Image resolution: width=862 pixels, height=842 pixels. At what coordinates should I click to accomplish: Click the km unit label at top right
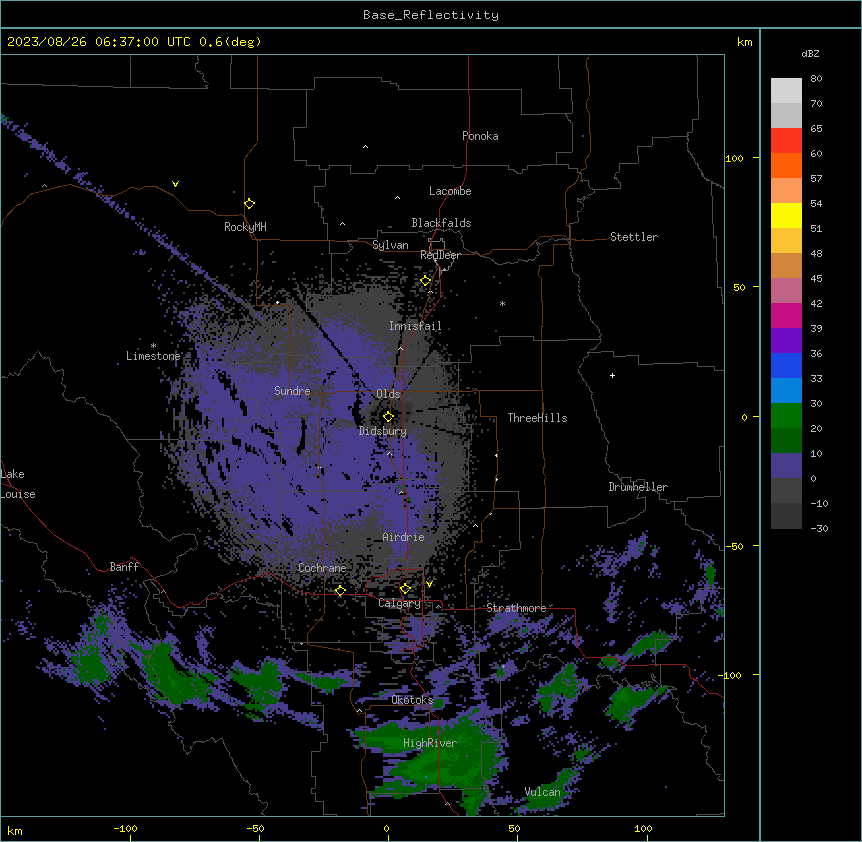tap(744, 42)
